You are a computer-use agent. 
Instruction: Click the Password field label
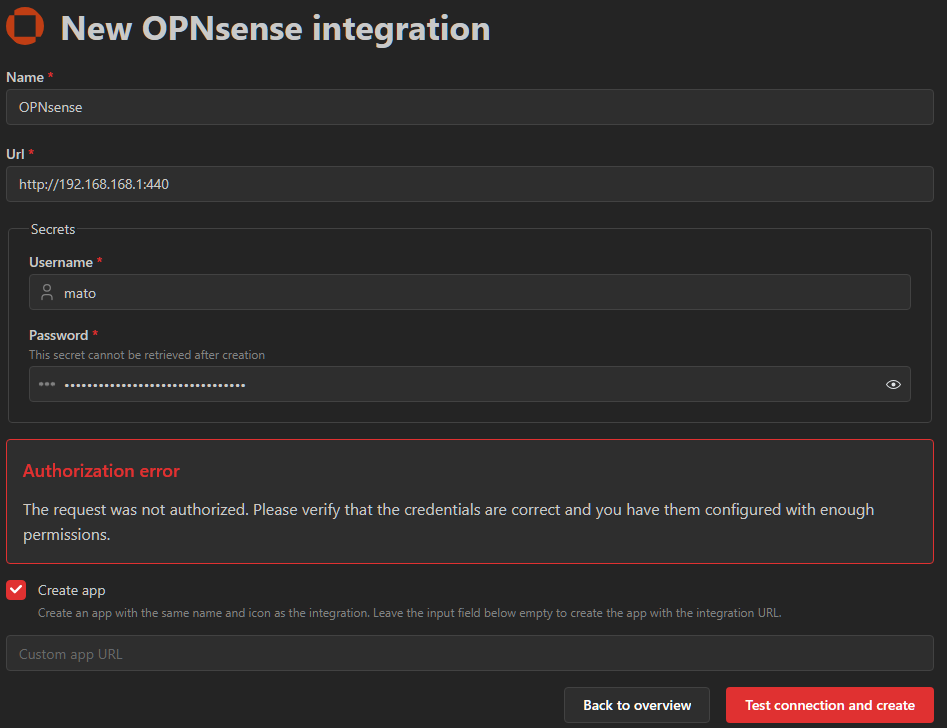59,335
